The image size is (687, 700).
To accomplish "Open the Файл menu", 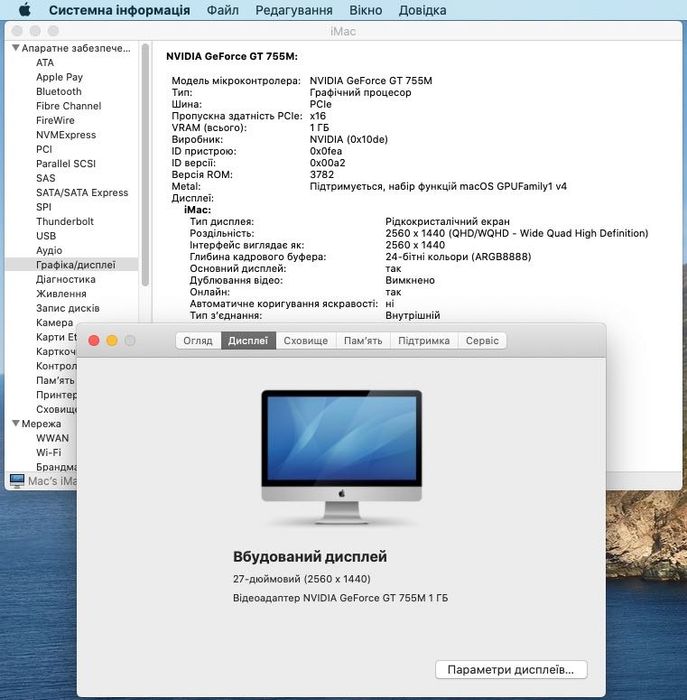I will [x=222, y=10].
